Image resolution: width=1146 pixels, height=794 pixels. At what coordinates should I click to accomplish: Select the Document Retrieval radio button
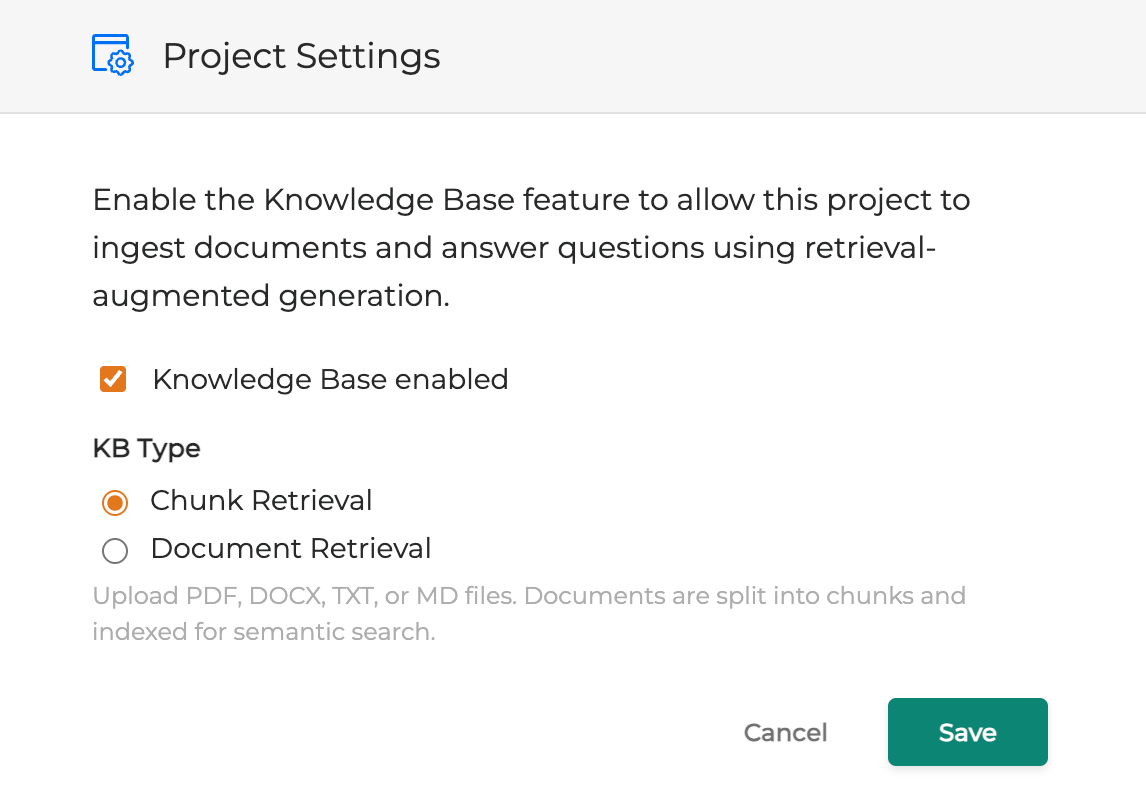pyautogui.click(x=115, y=550)
